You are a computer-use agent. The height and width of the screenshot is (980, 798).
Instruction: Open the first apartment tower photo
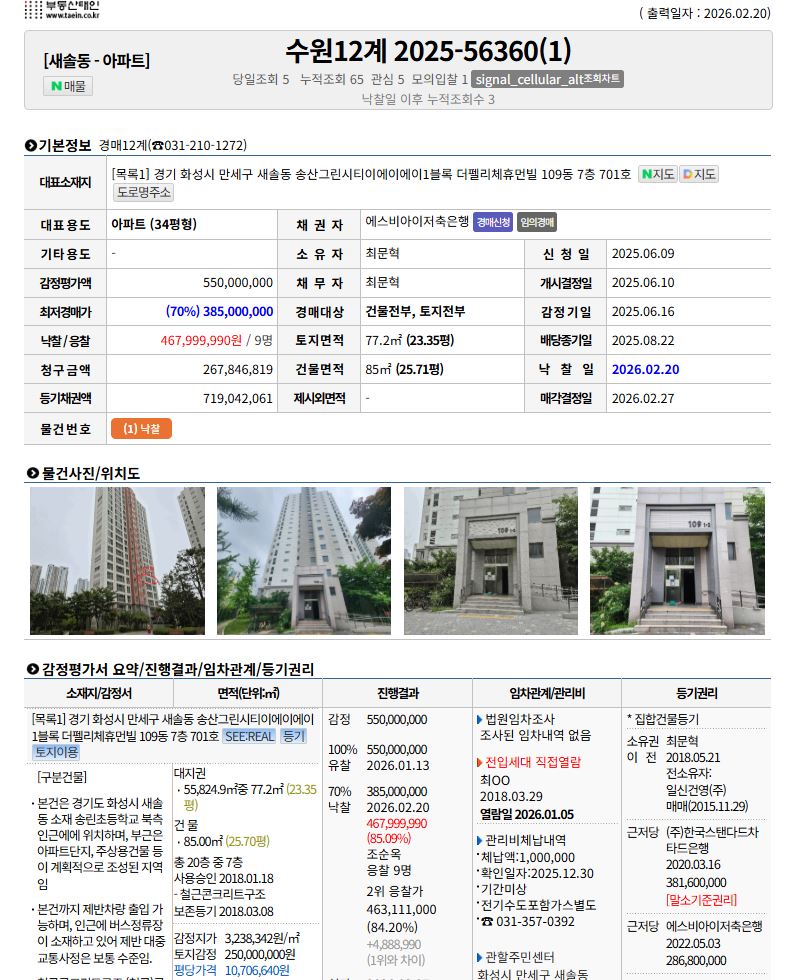click(117, 561)
